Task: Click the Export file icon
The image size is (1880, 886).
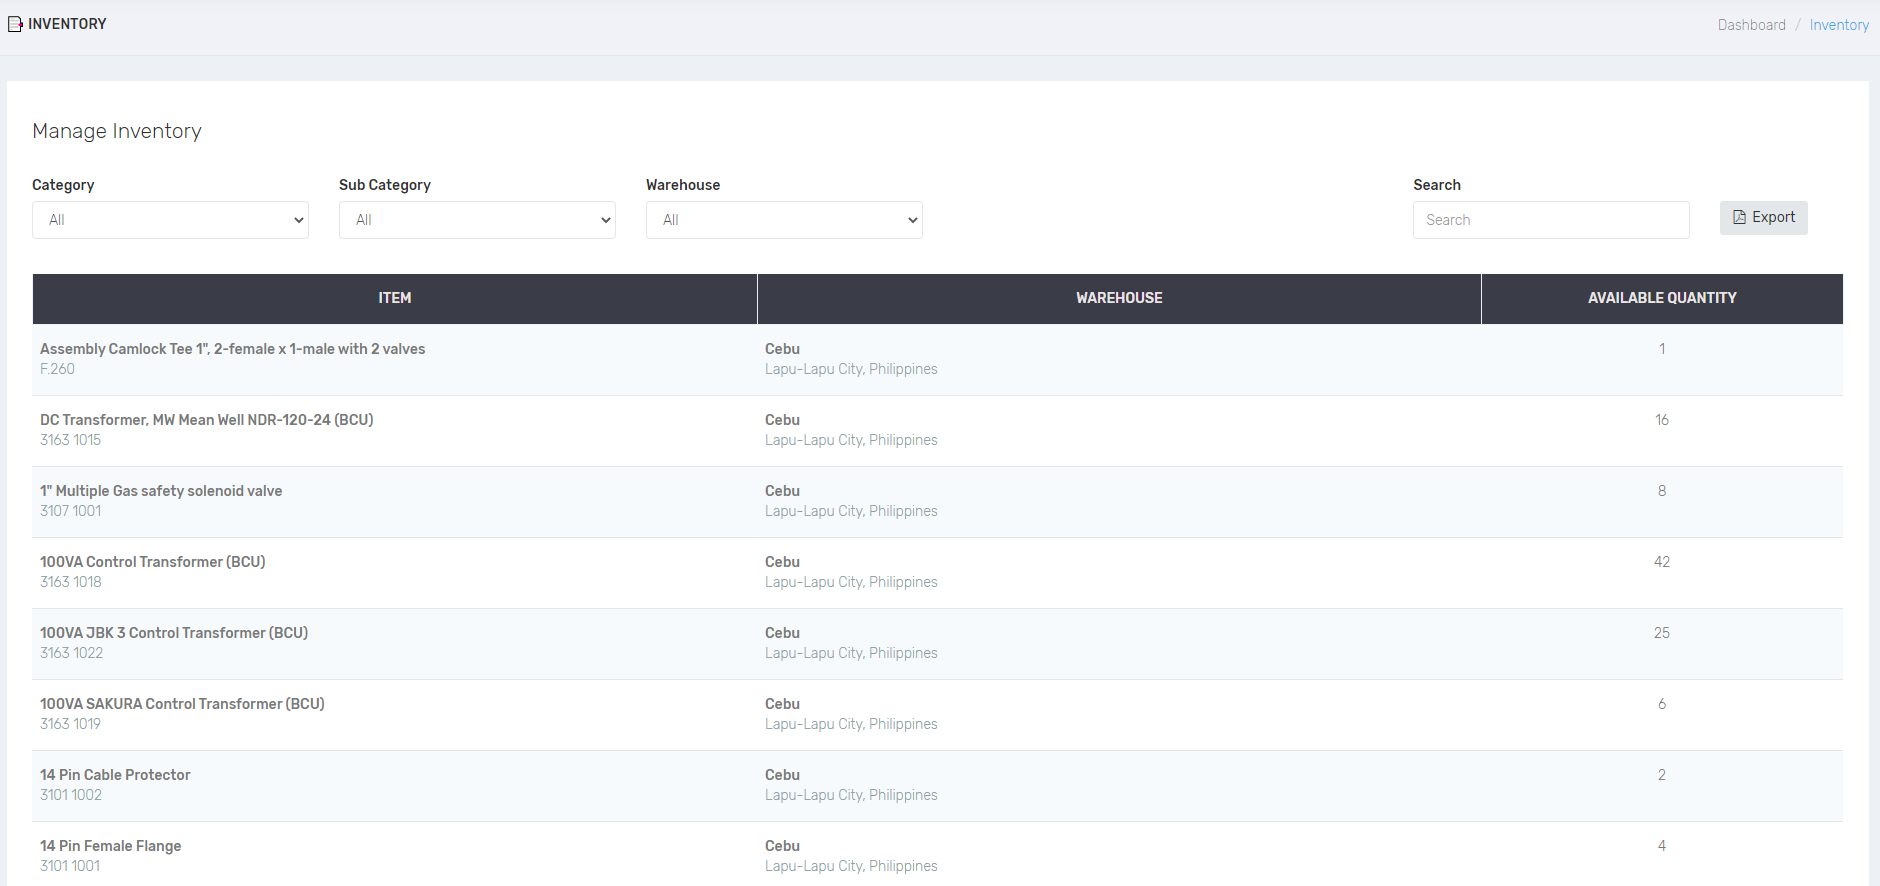Action: coord(1739,217)
